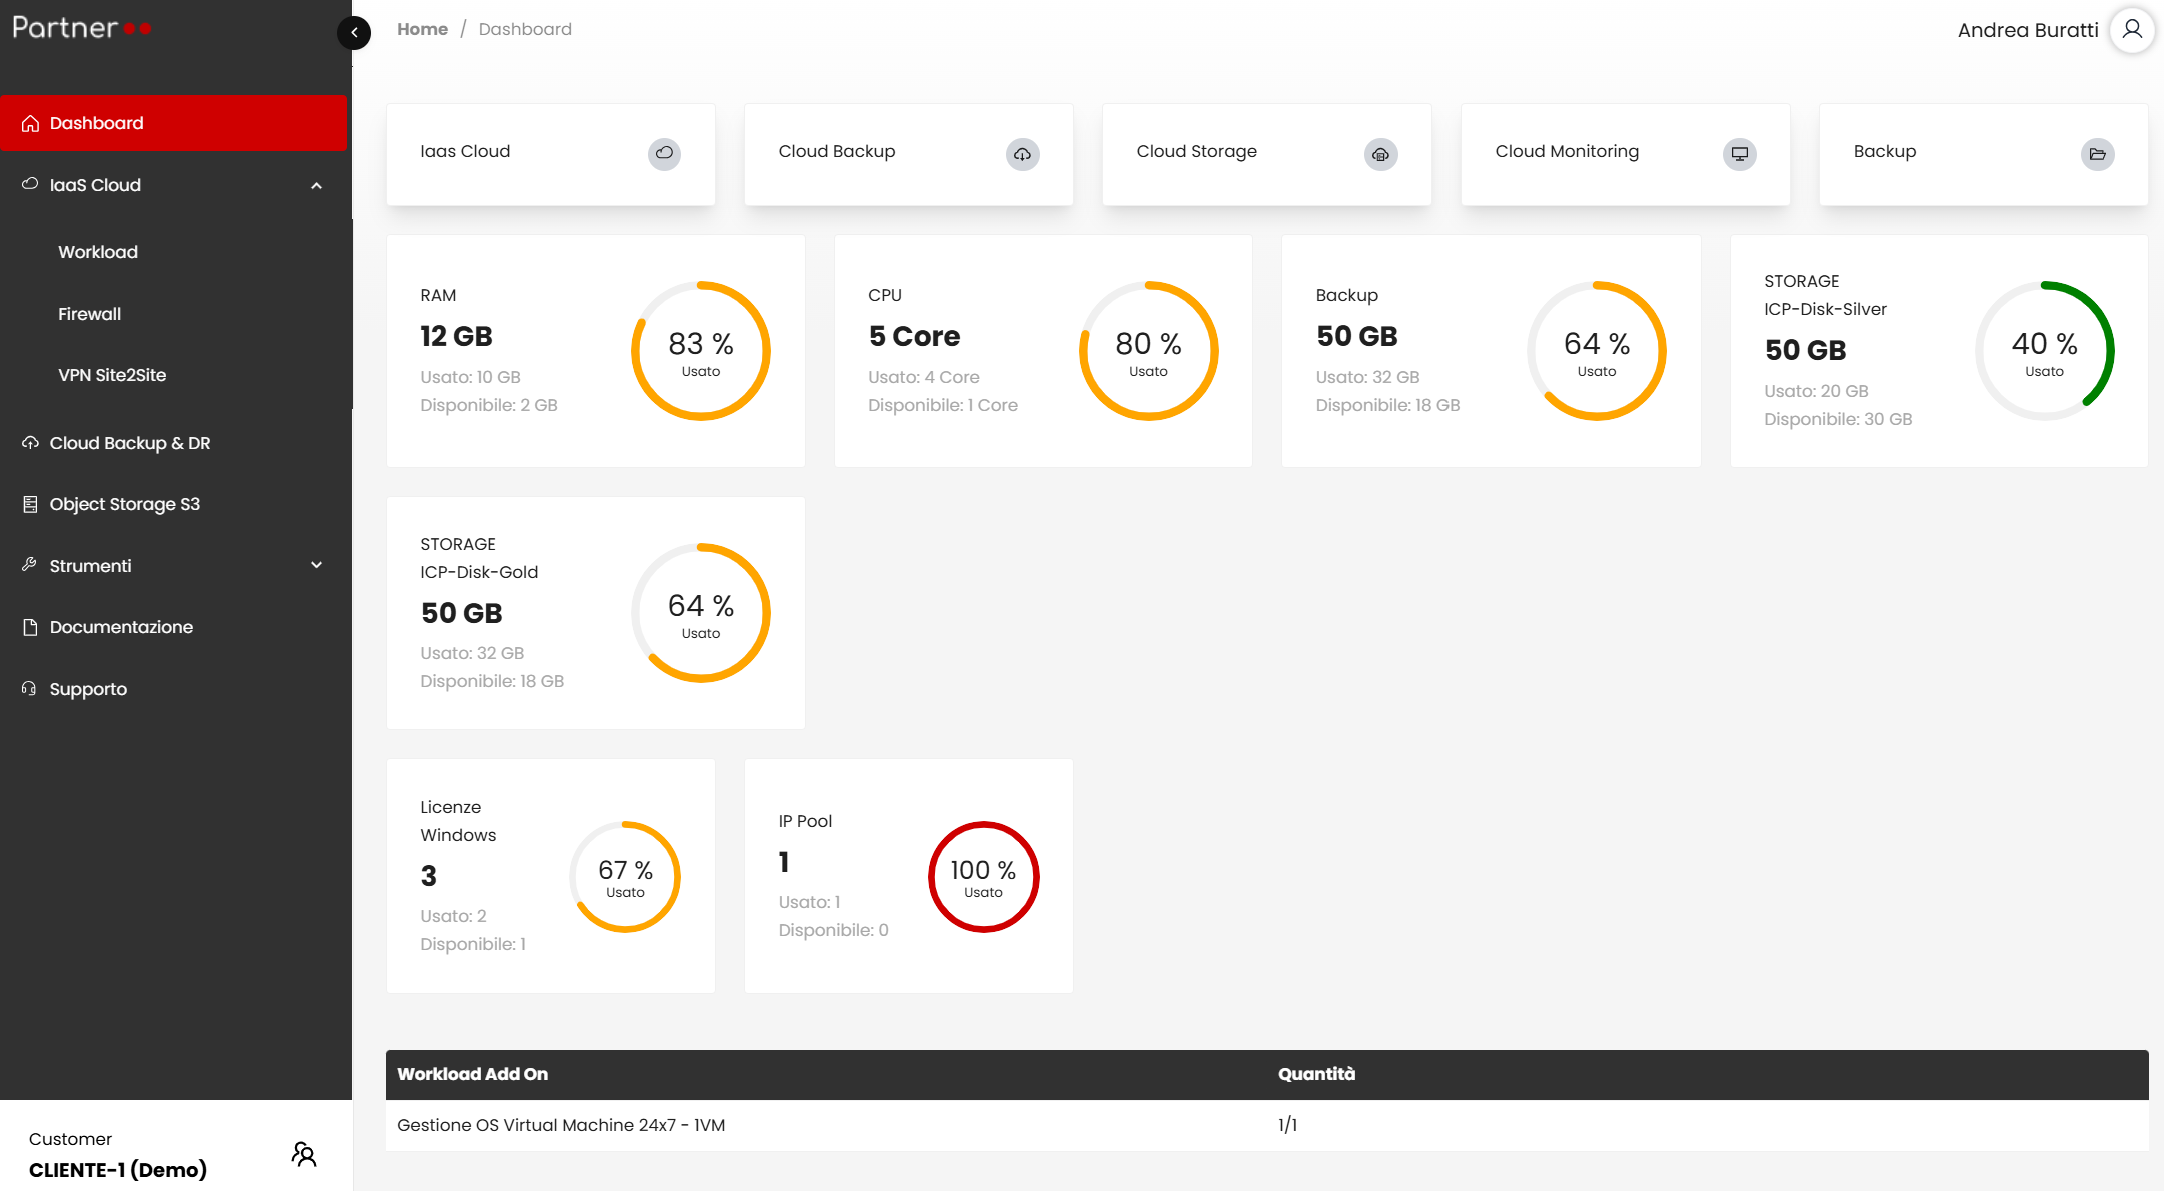The image size is (2164, 1191).
Task: Open Firewall in the sidebar
Action: pyautogui.click(x=89, y=314)
